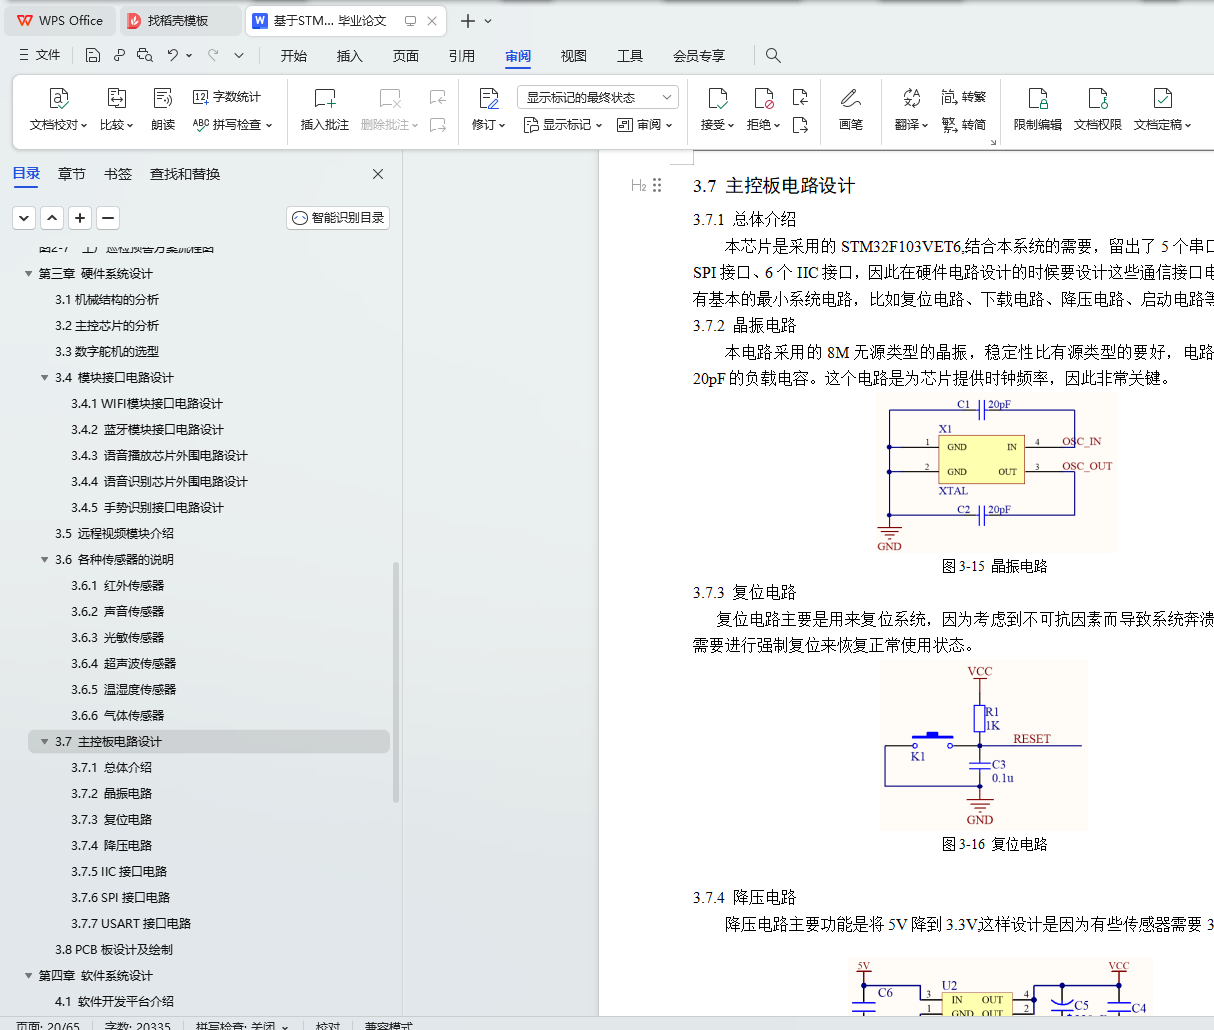1214x1030 pixels.
Task: Click 字数统计 word count
Action: pyautogui.click(x=227, y=97)
